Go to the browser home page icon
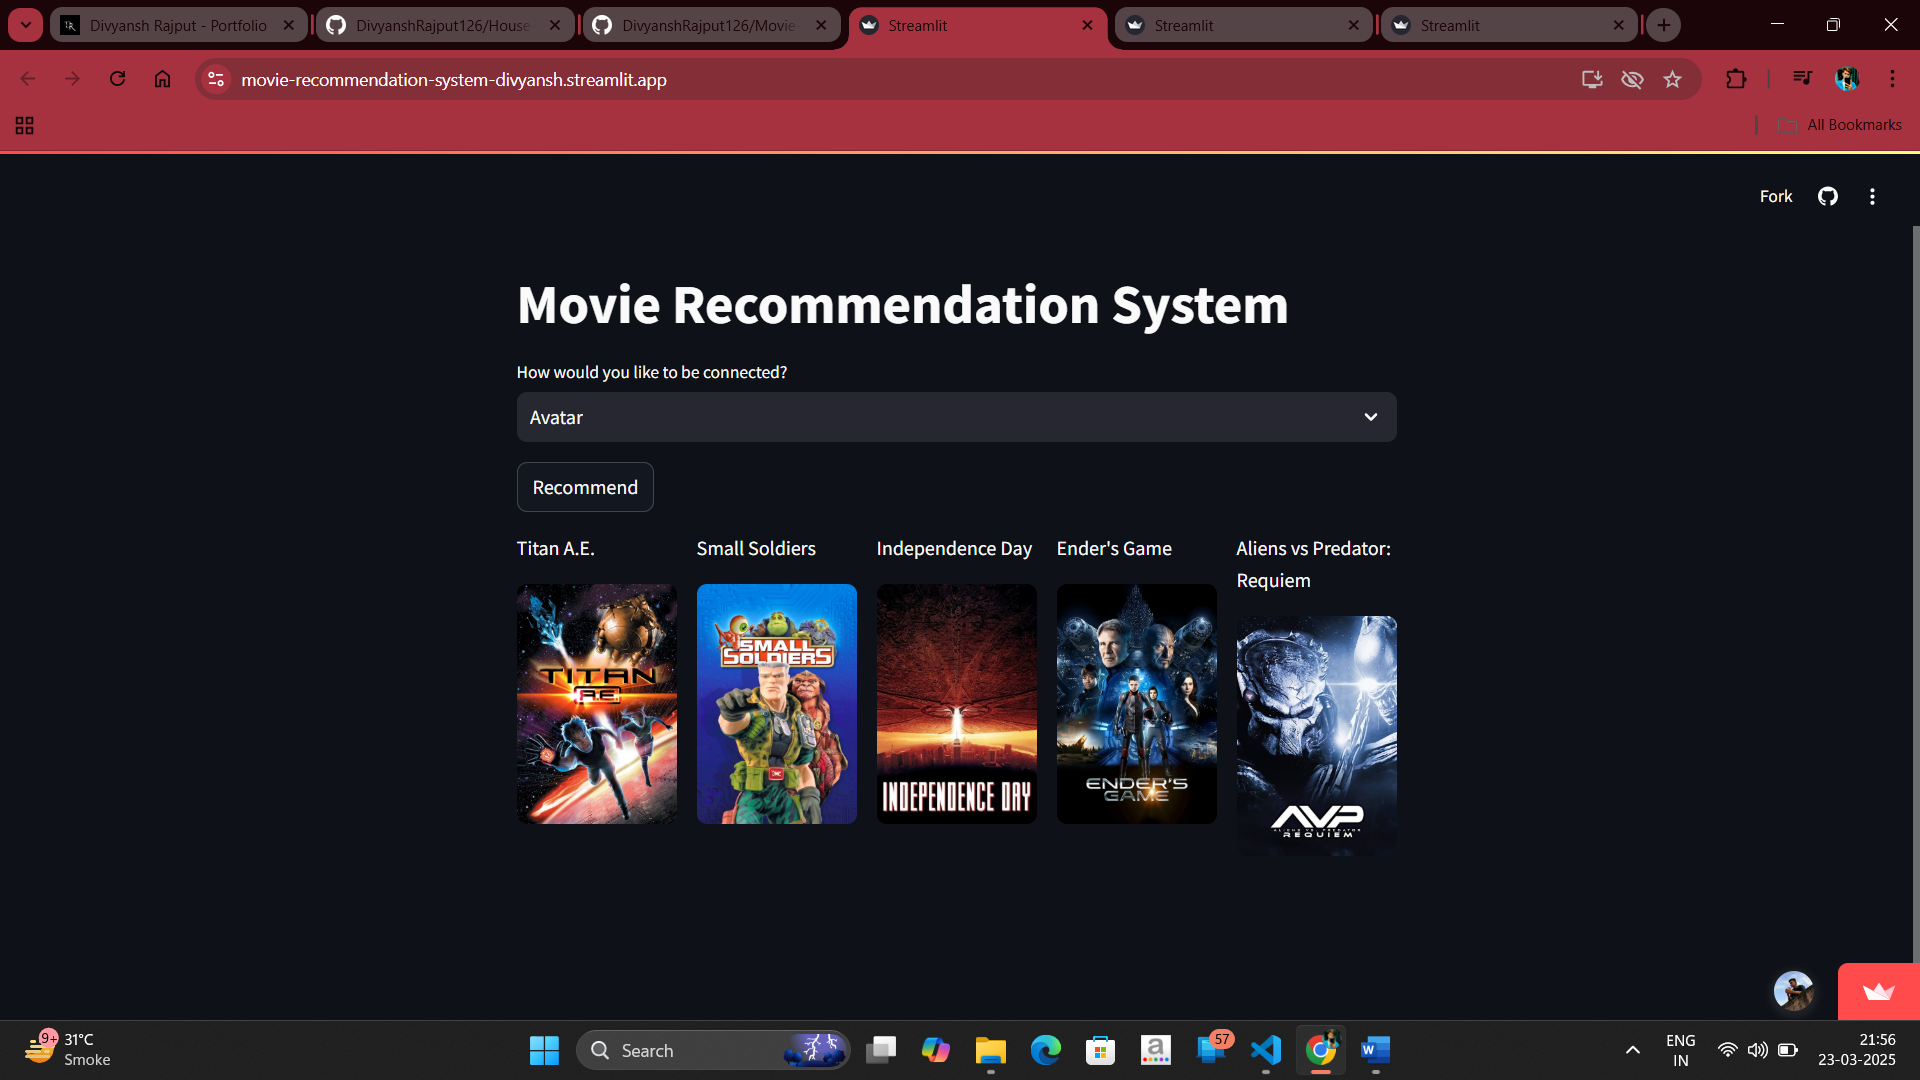This screenshot has height=1080, width=1920. [x=162, y=79]
